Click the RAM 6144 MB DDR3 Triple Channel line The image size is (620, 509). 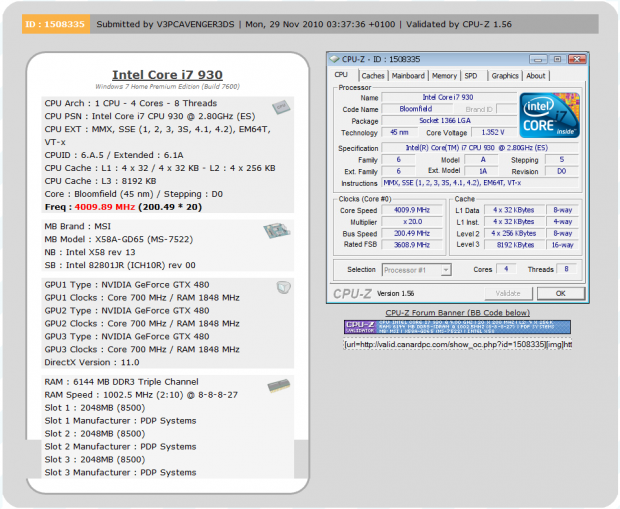(x=121, y=382)
